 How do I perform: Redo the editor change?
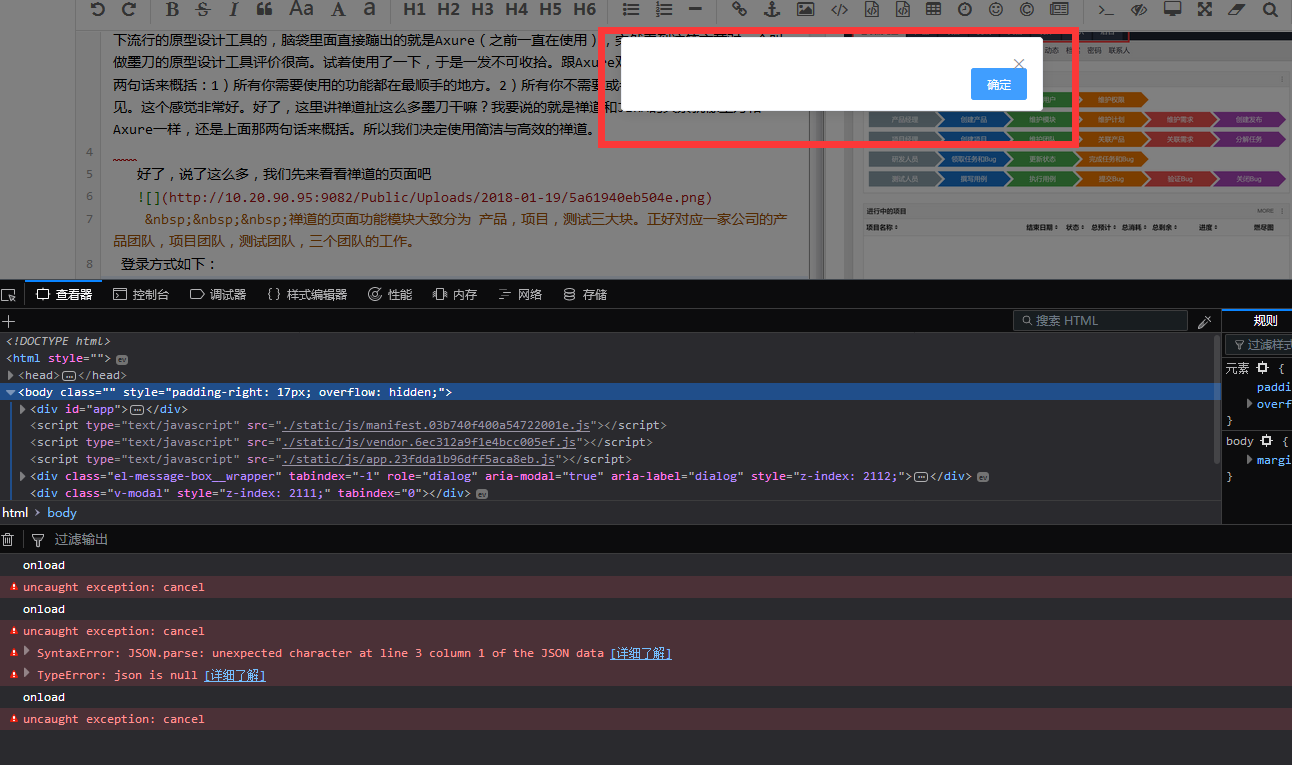[x=128, y=10]
